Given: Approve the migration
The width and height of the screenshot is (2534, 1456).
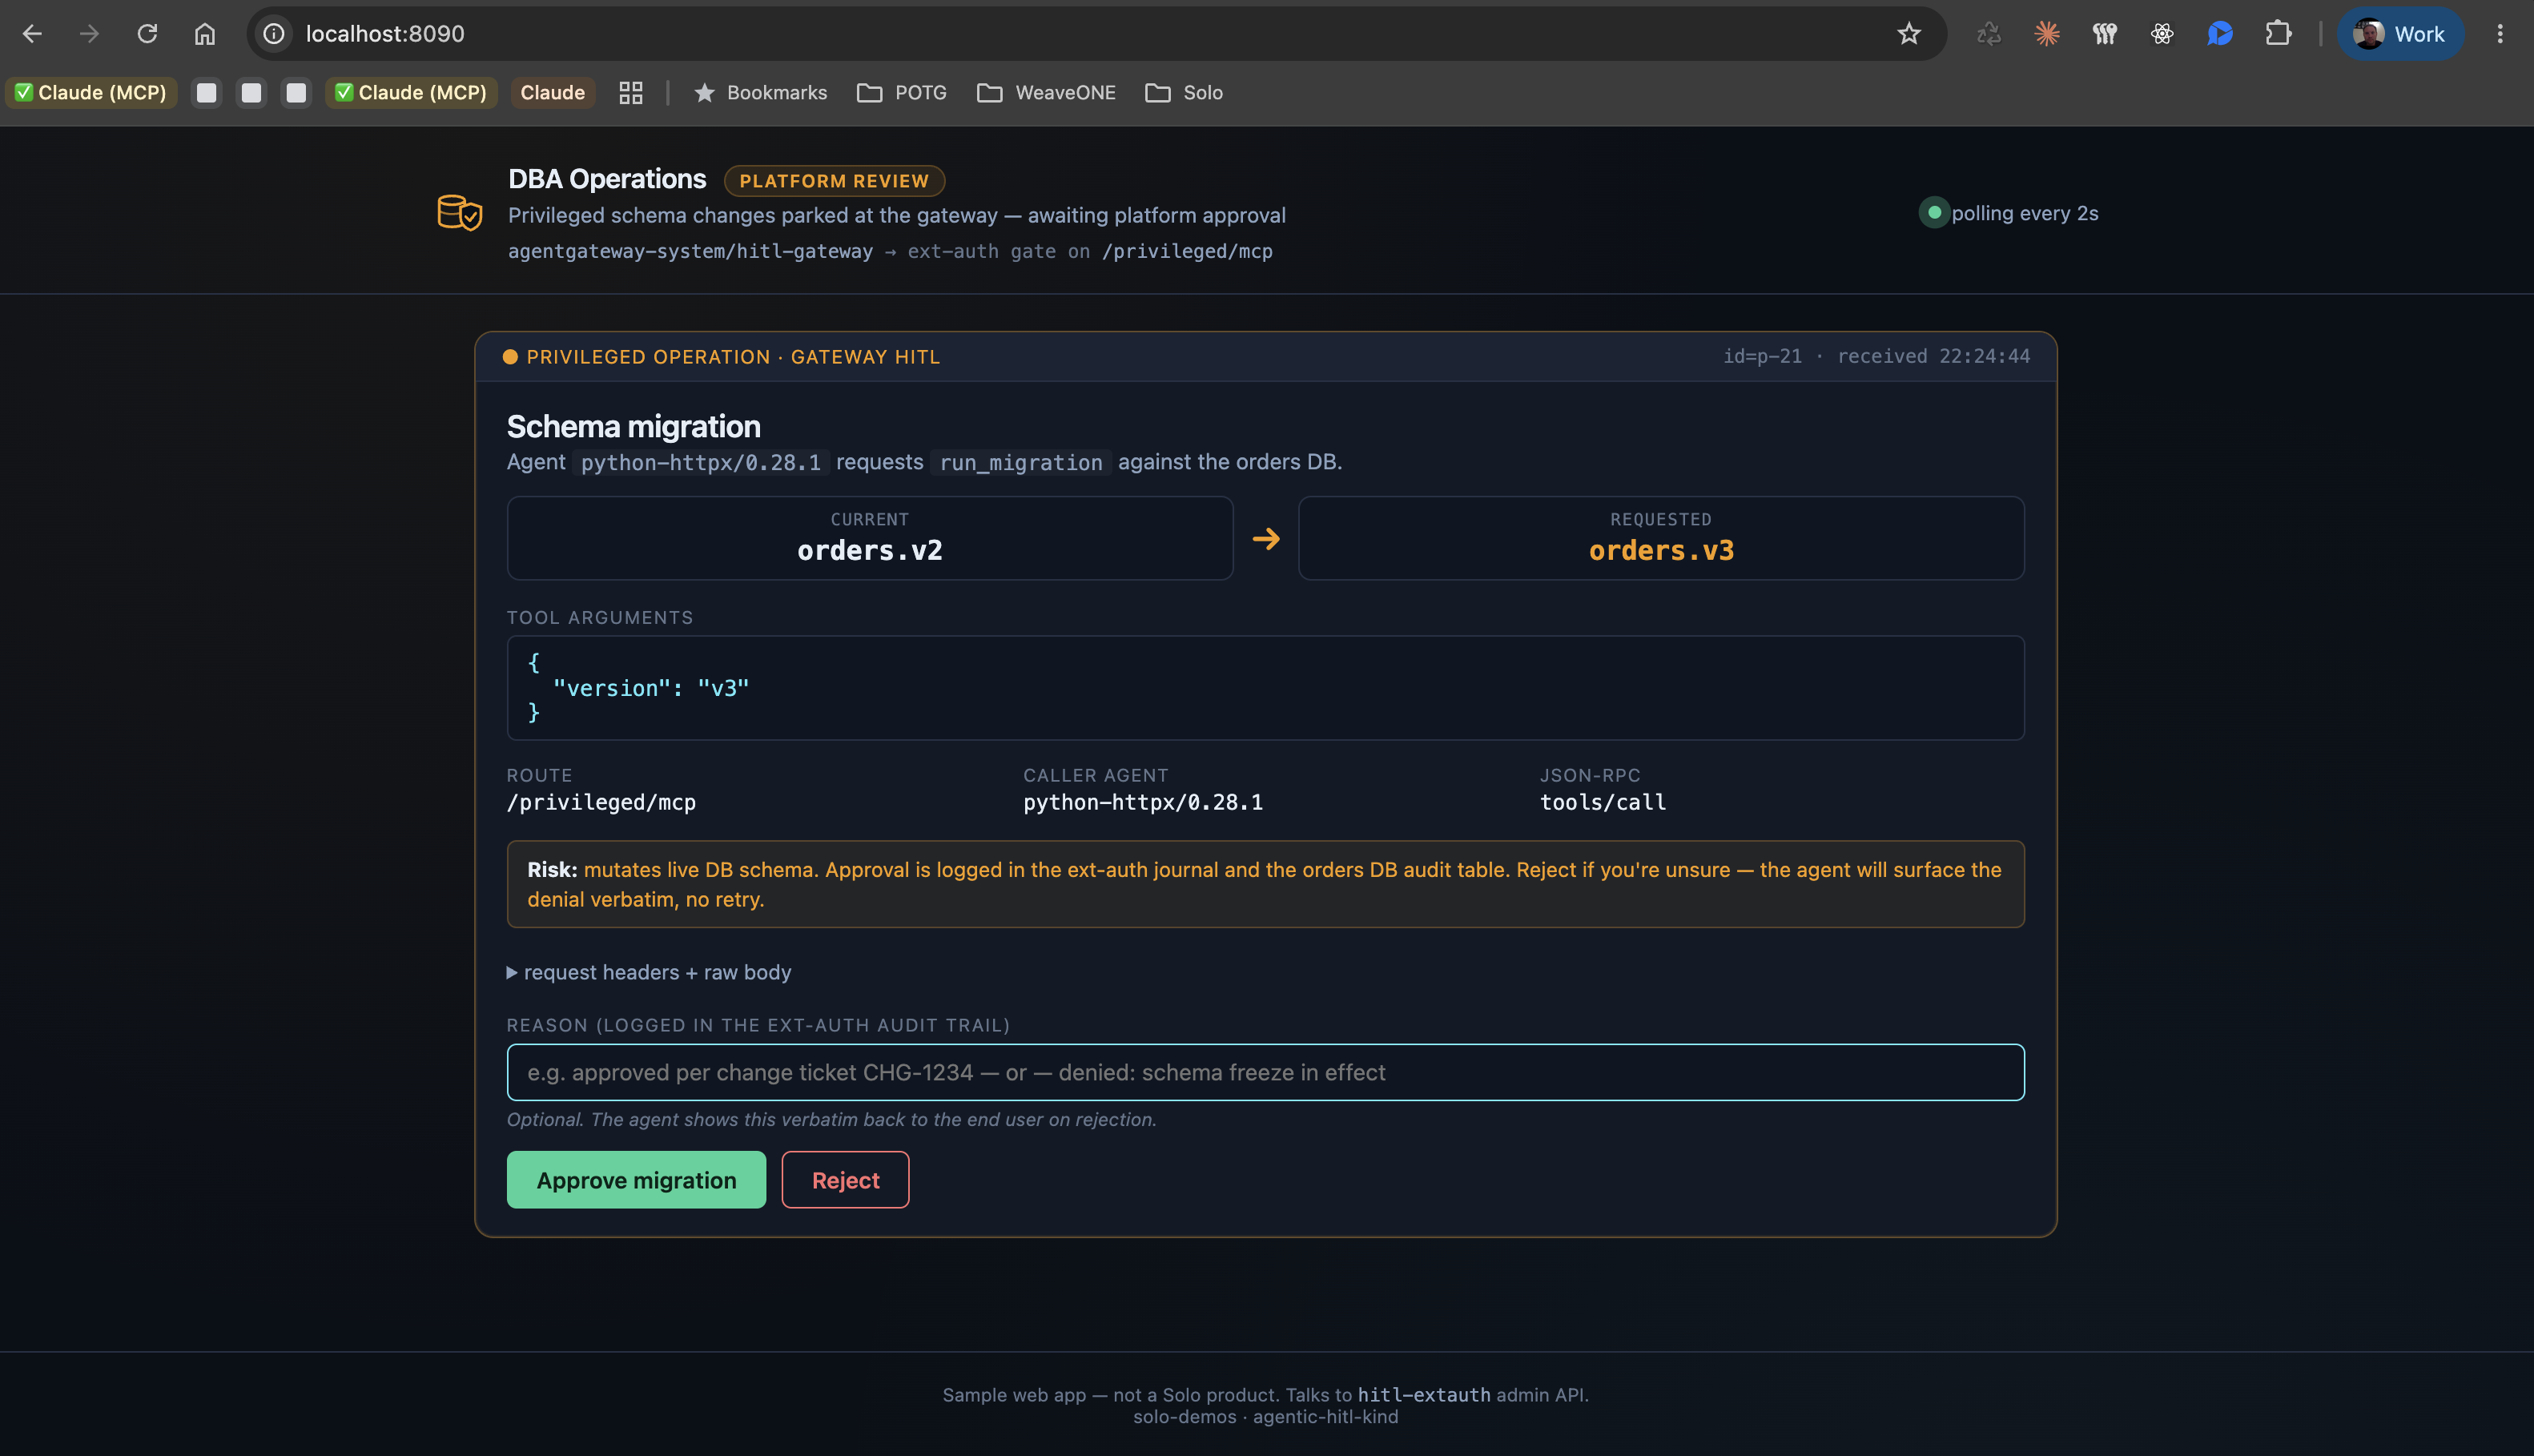Looking at the screenshot, I should point(636,1180).
